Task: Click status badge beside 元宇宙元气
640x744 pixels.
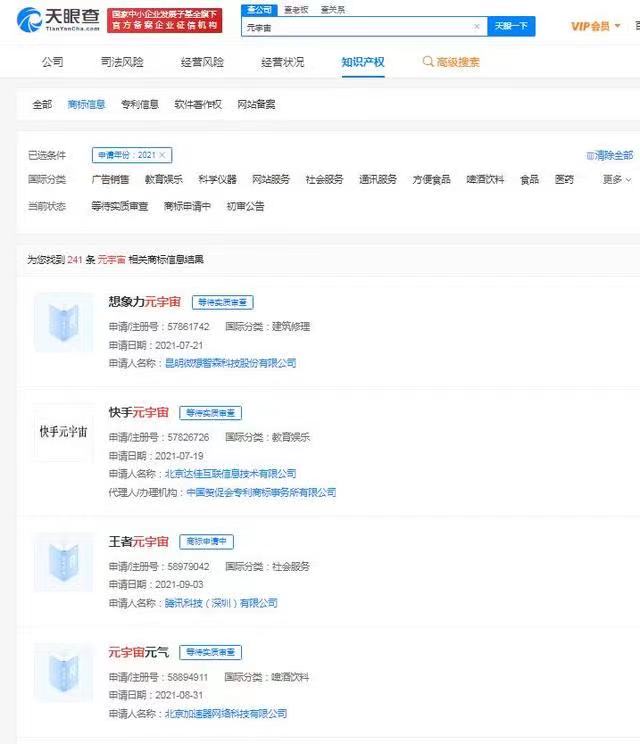Action: point(211,652)
